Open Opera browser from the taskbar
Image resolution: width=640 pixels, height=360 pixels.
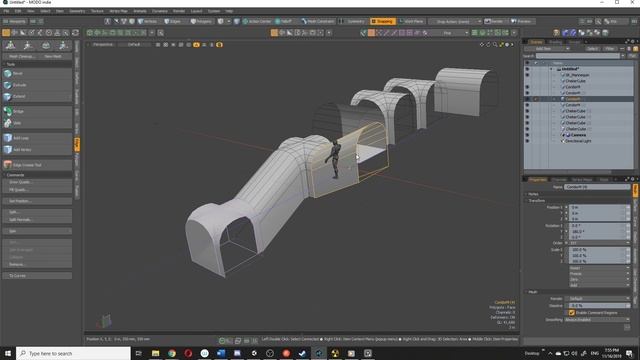pos(188,353)
